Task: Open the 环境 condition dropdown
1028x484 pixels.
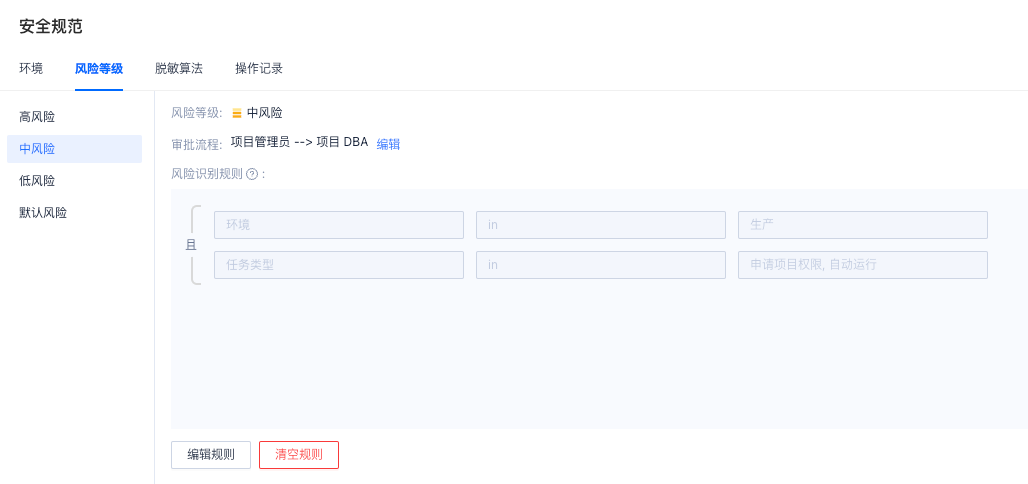Action: [x=338, y=225]
